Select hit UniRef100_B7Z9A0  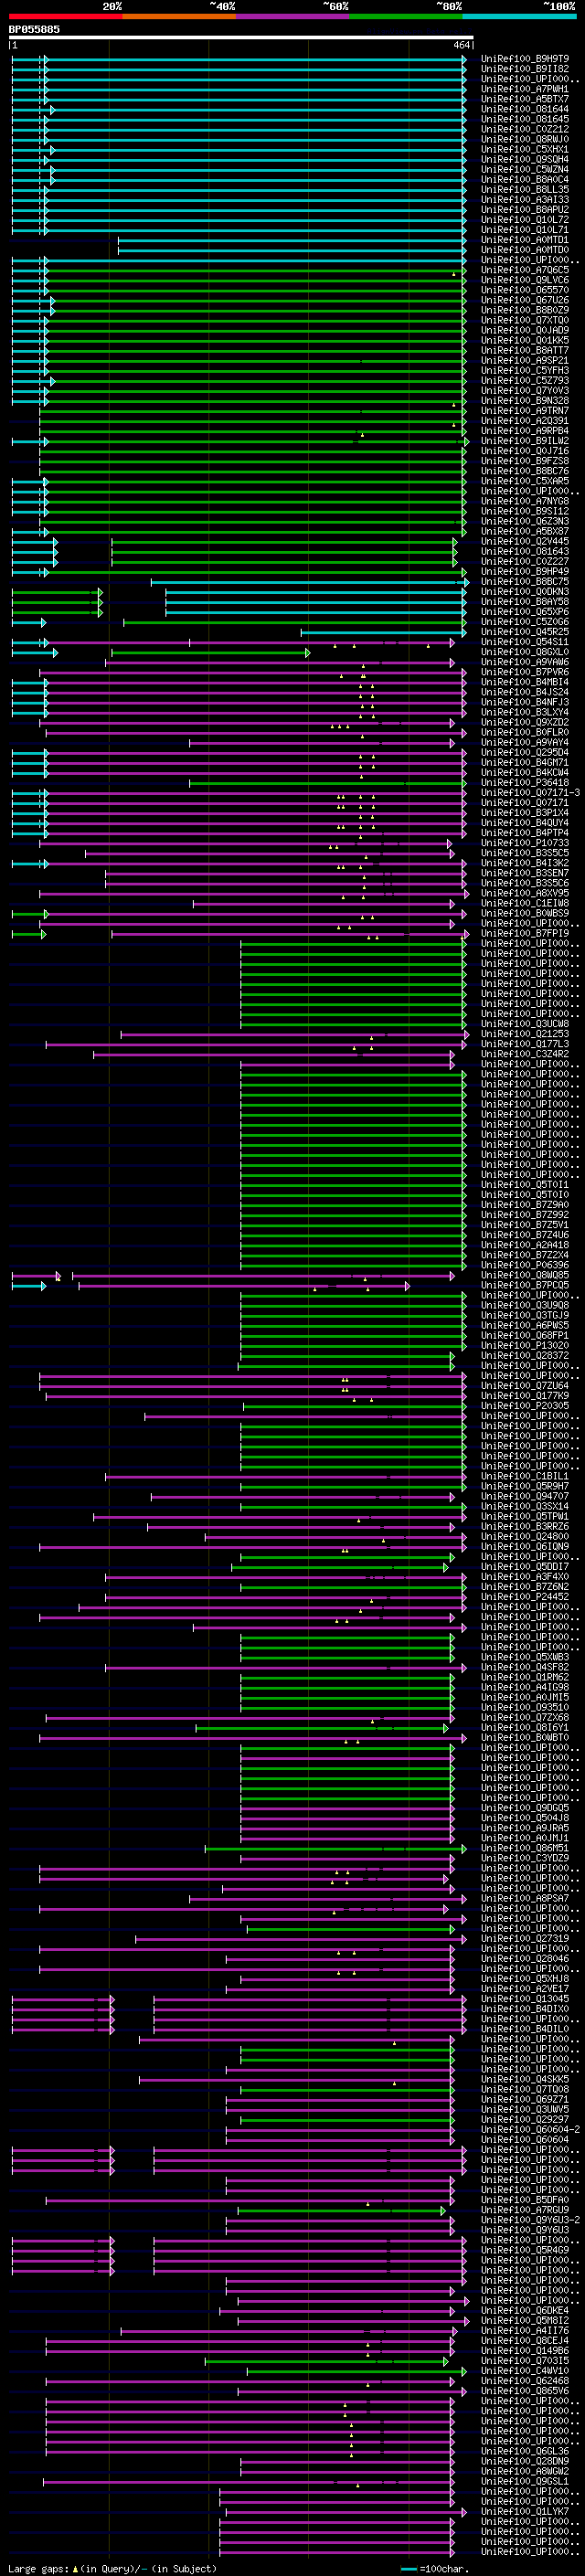pos(525,1204)
